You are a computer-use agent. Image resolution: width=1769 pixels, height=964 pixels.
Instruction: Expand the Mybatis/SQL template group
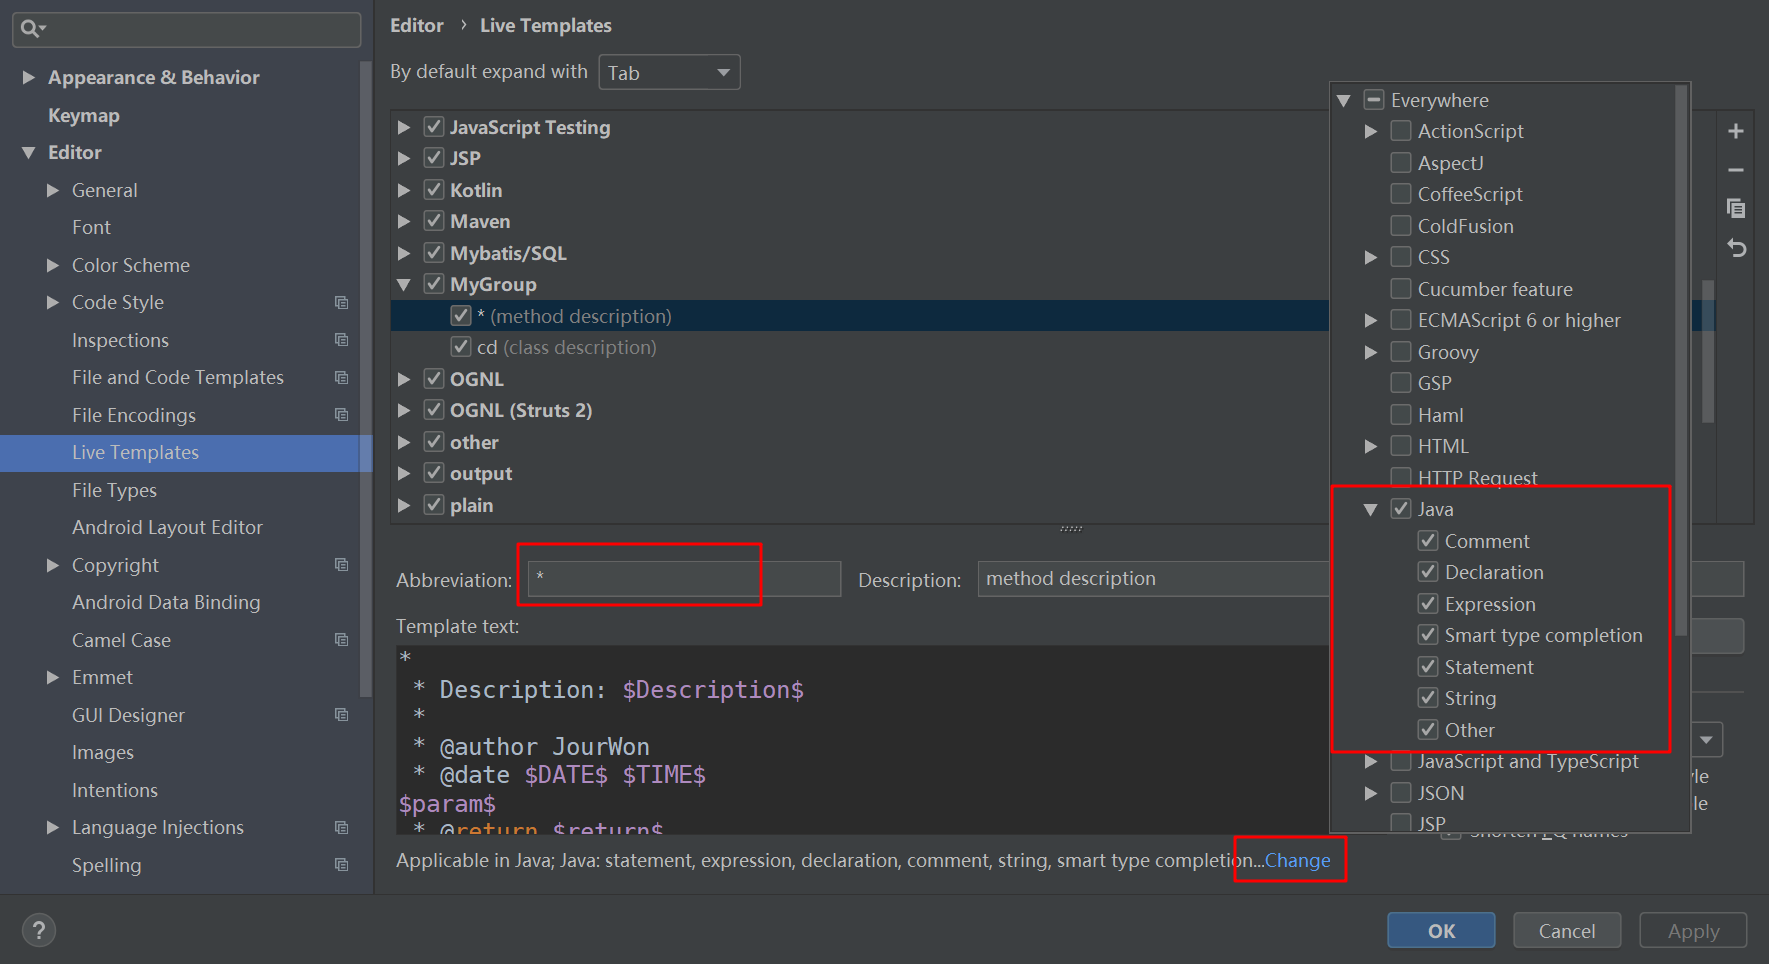[x=404, y=253]
